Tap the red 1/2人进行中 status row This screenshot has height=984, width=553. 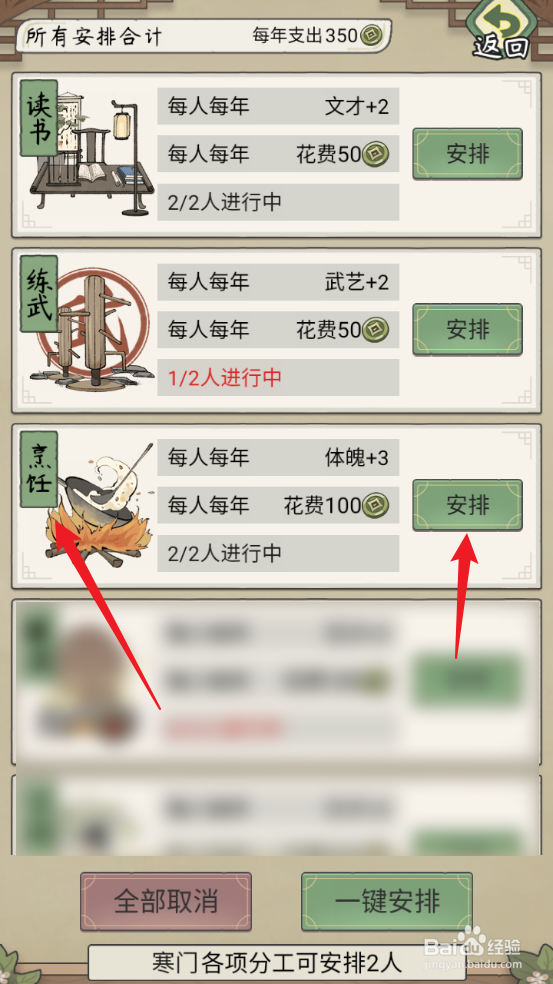tap(278, 378)
